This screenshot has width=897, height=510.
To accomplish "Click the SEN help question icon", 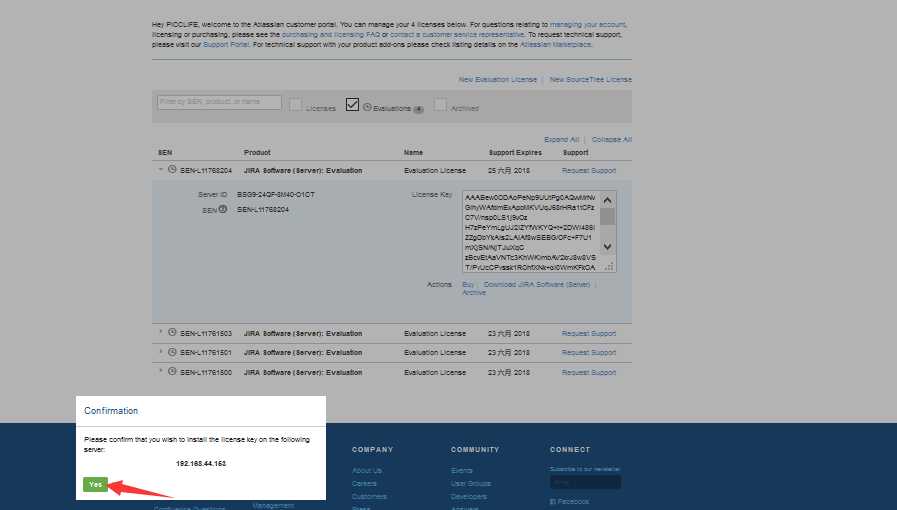I will [x=223, y=209].
